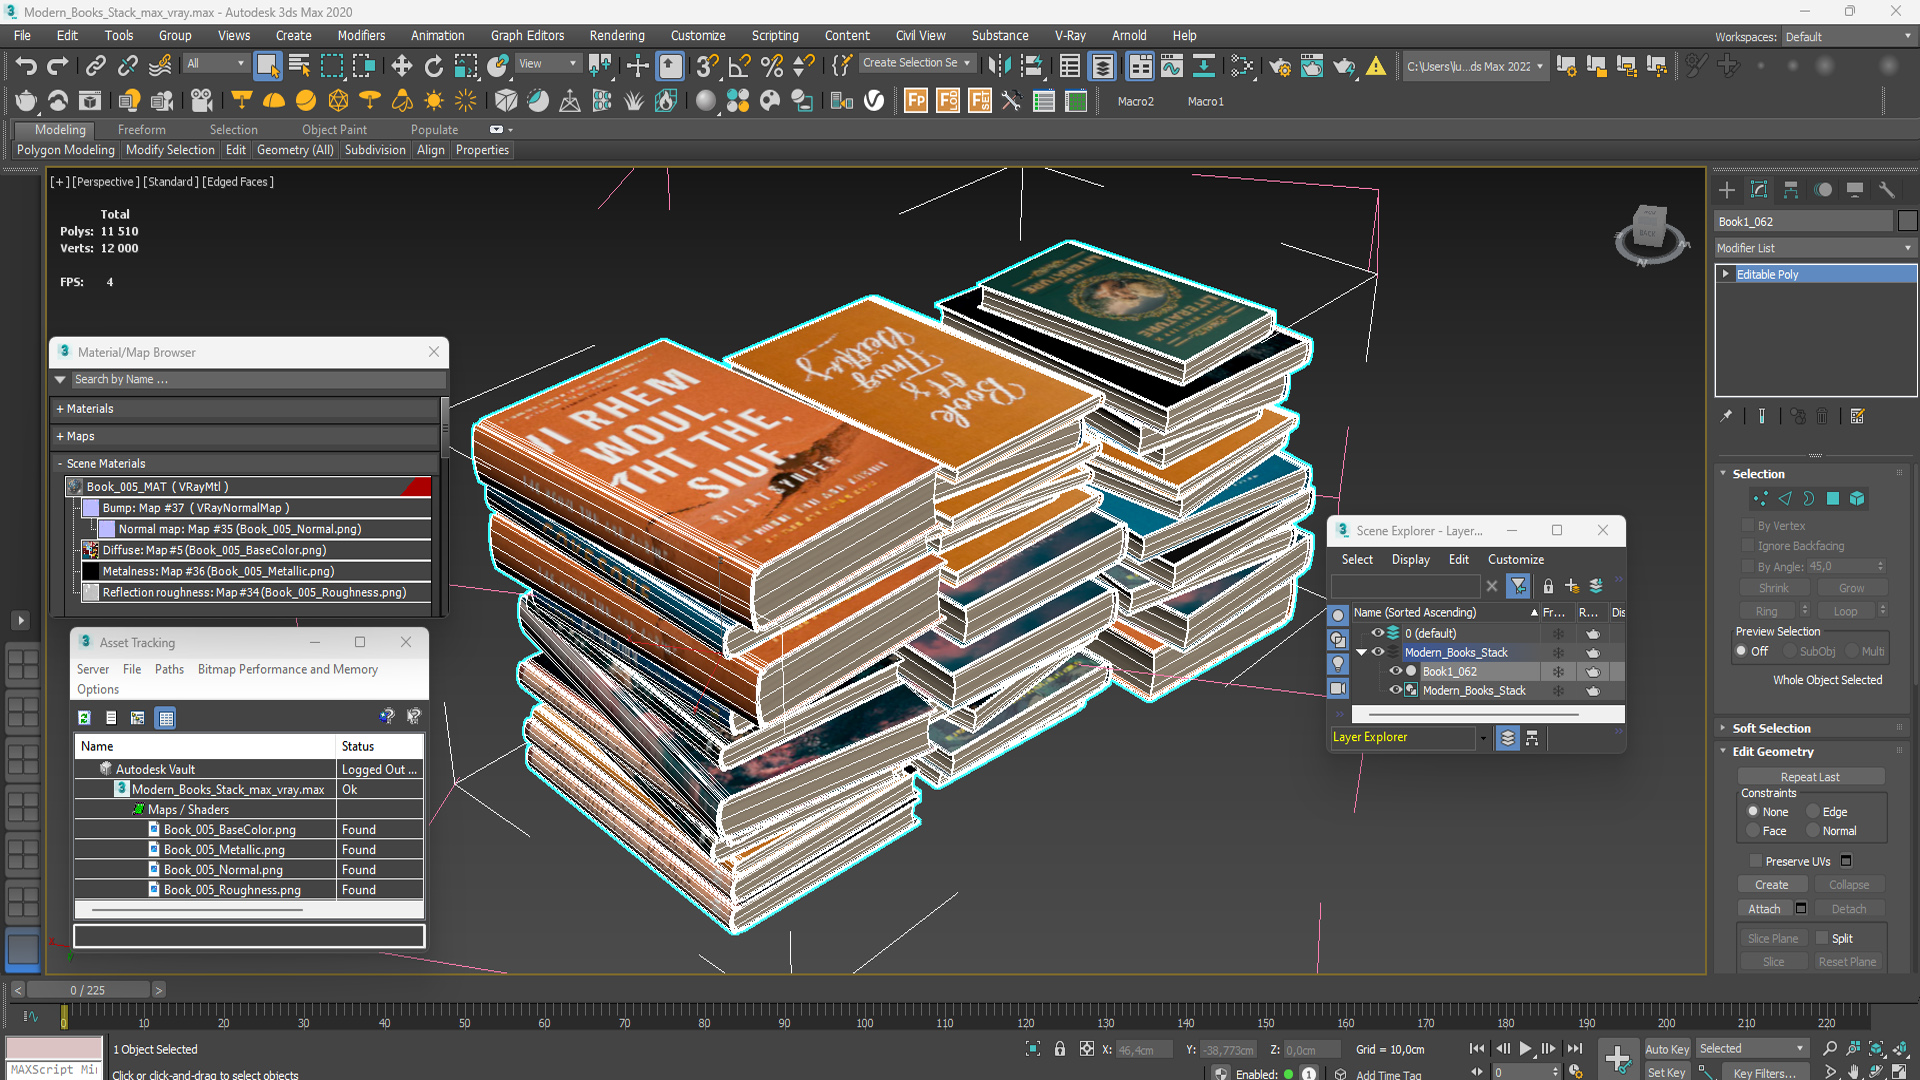
Task: Play the animation
Action: click(1526, 1048)
